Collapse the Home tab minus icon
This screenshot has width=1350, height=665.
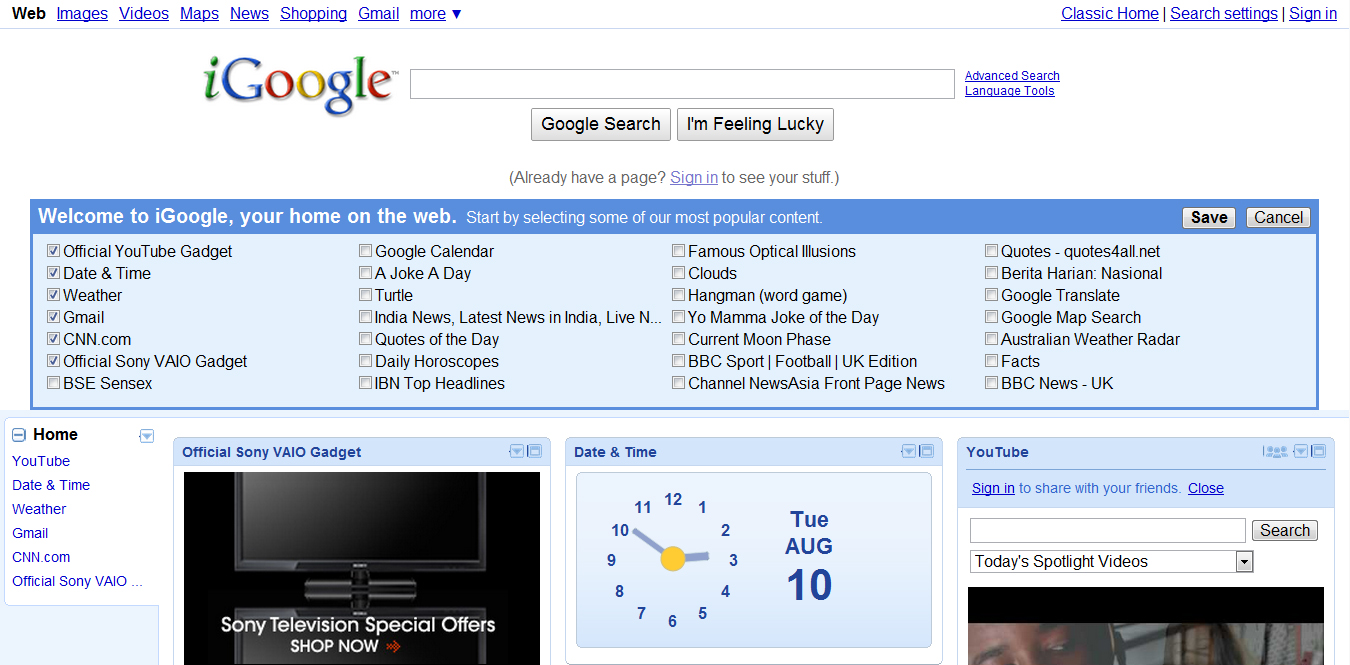[x=18, y=435]
